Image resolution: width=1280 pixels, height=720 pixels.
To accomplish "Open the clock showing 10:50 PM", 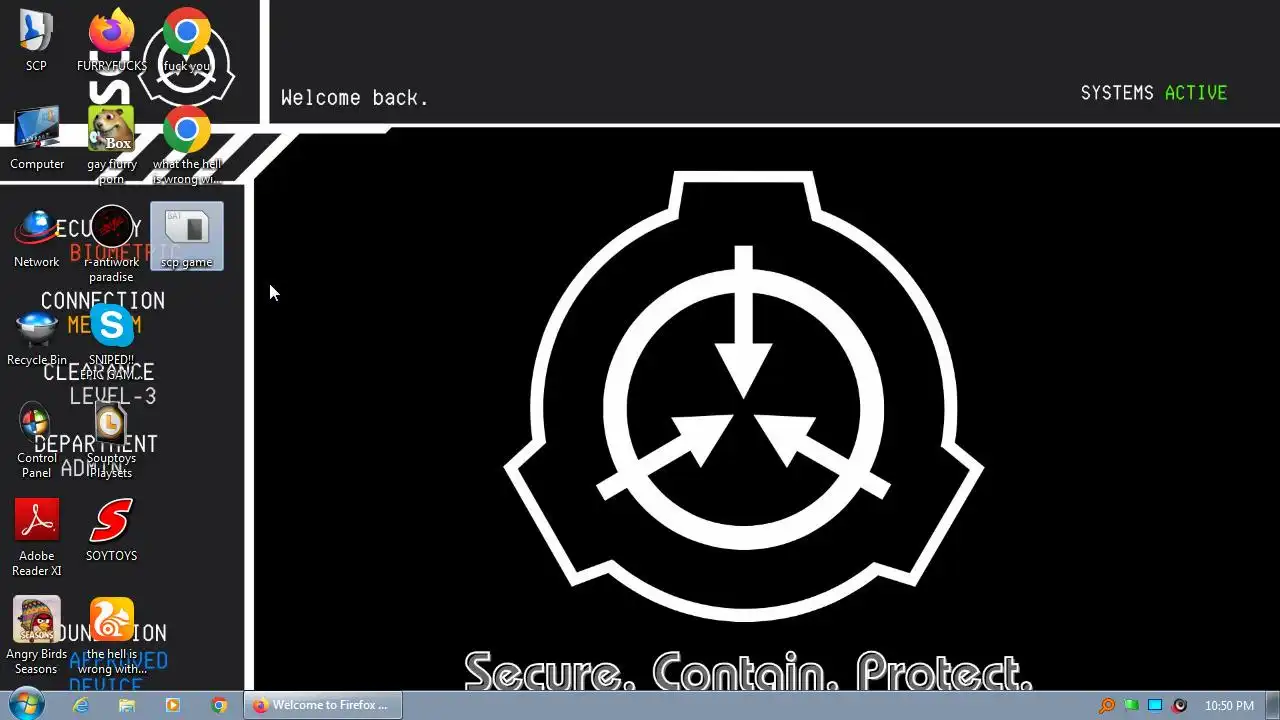I will 1229,705.
